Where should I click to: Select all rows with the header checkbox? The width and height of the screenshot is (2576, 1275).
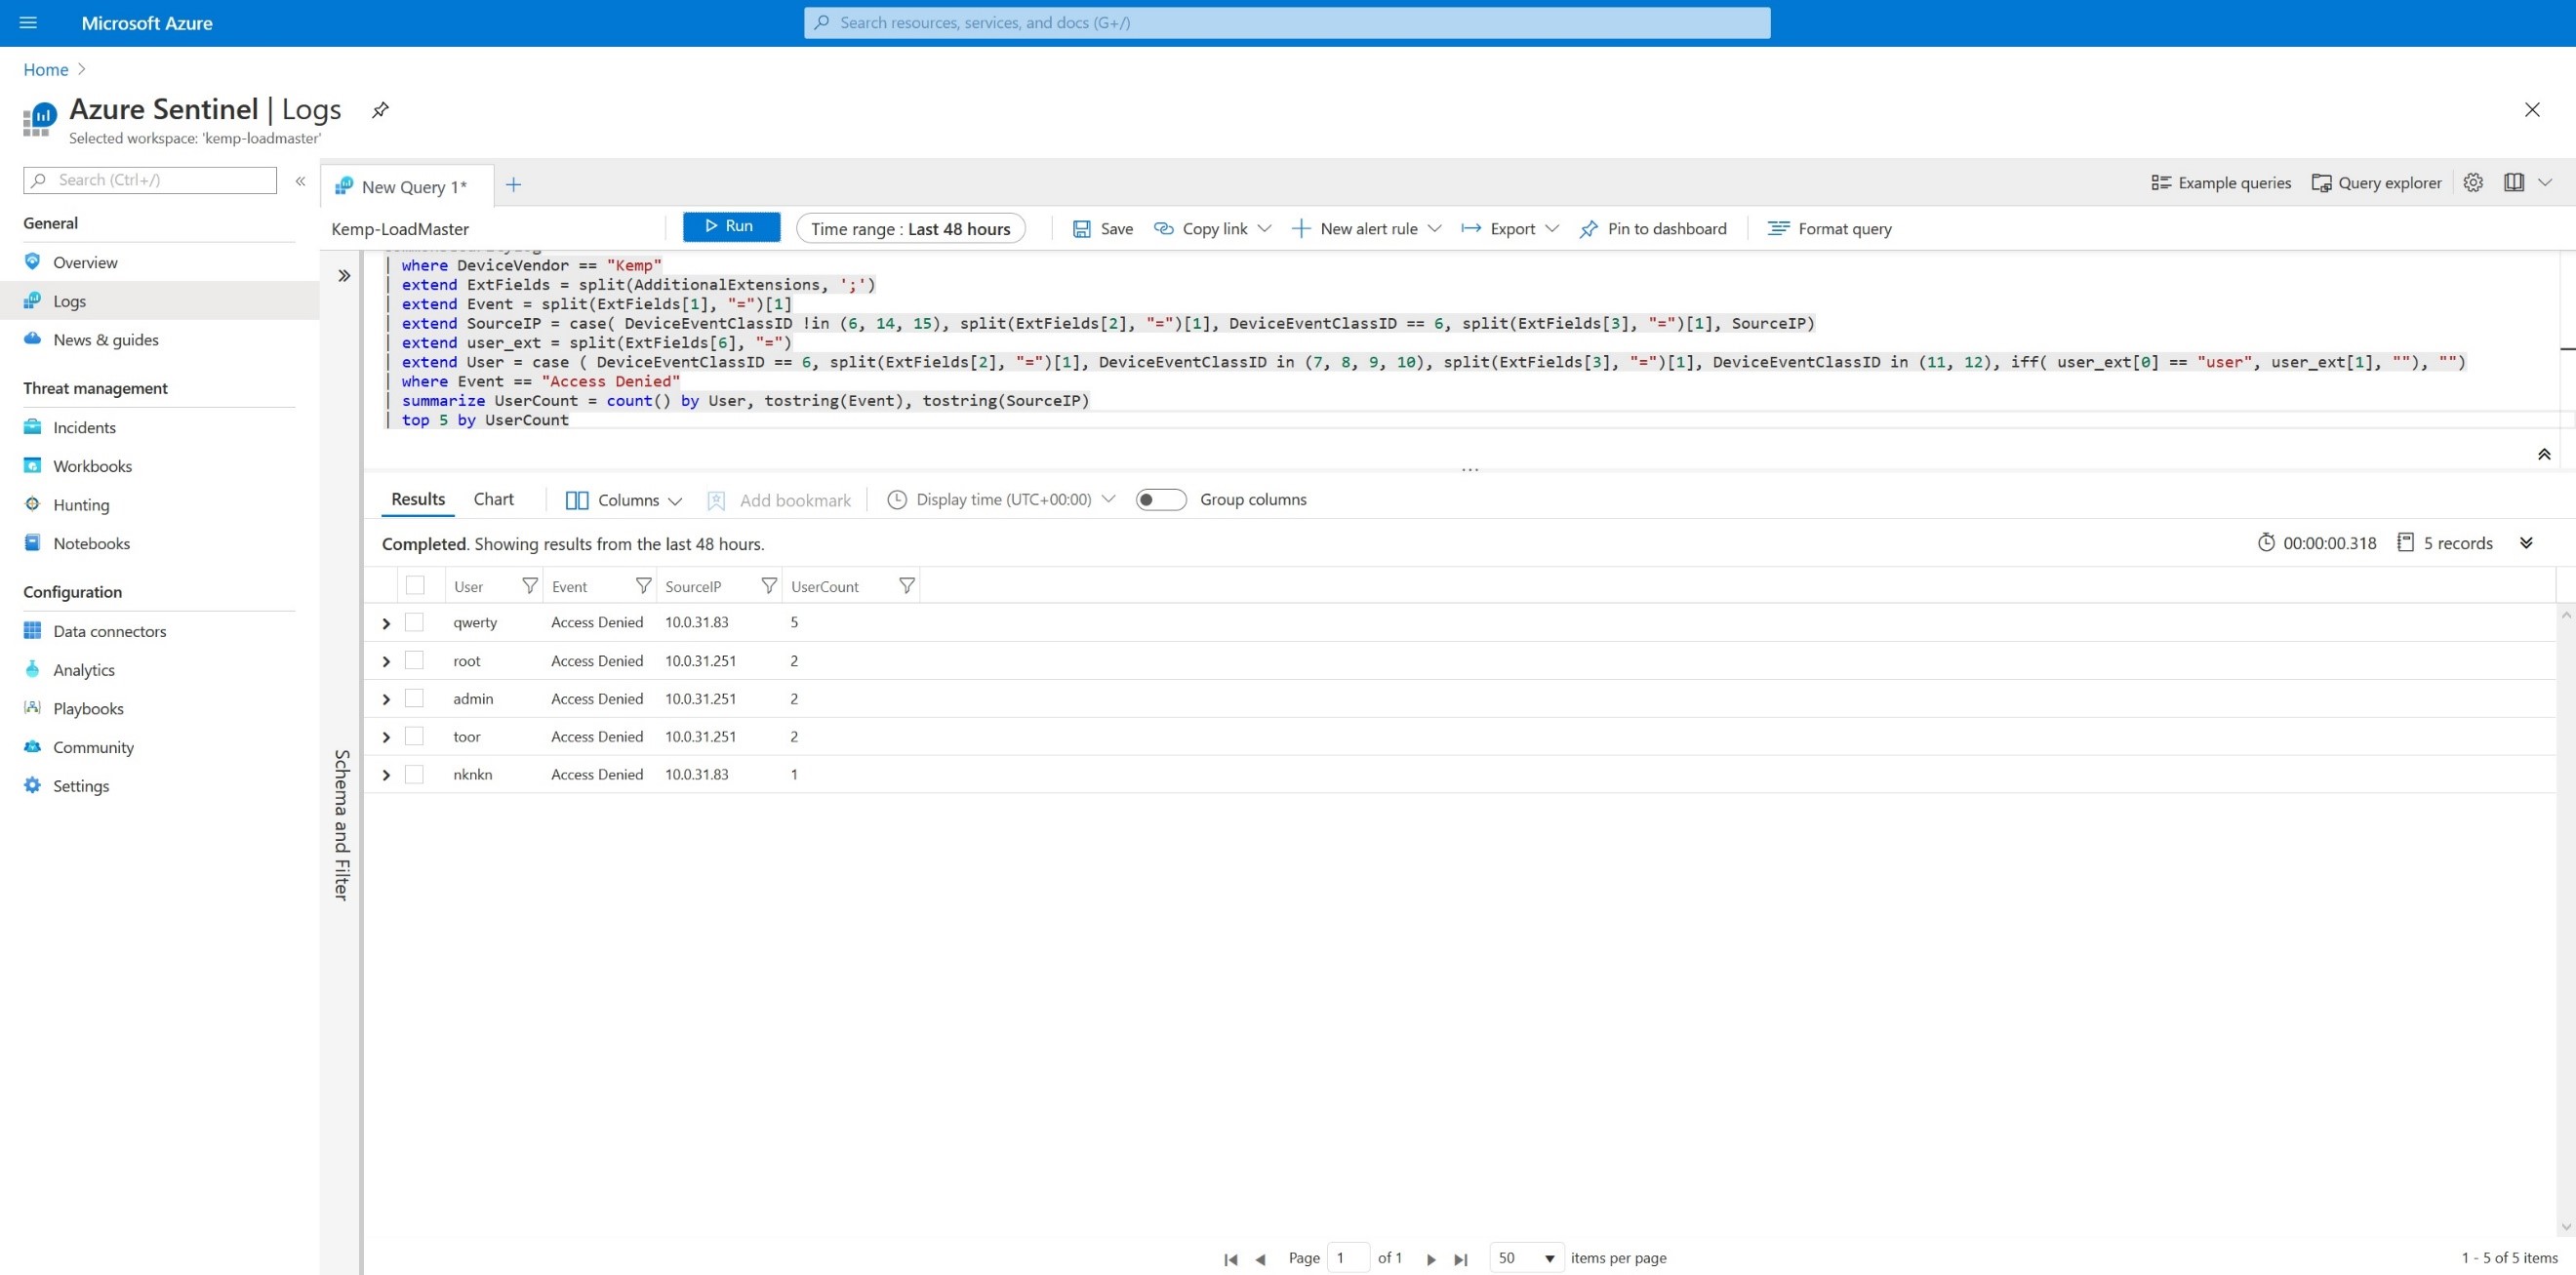[x=415, y=586]
